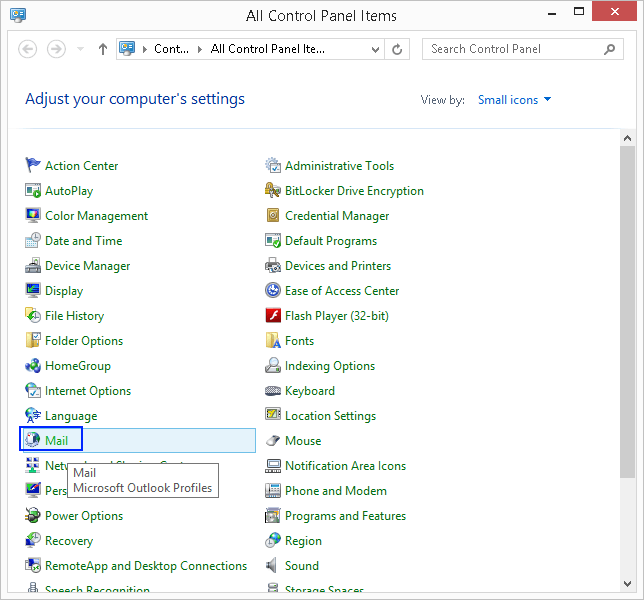644x600 pixels.
Task: Open the recent locations dropdown arrow
Action: 80,49
